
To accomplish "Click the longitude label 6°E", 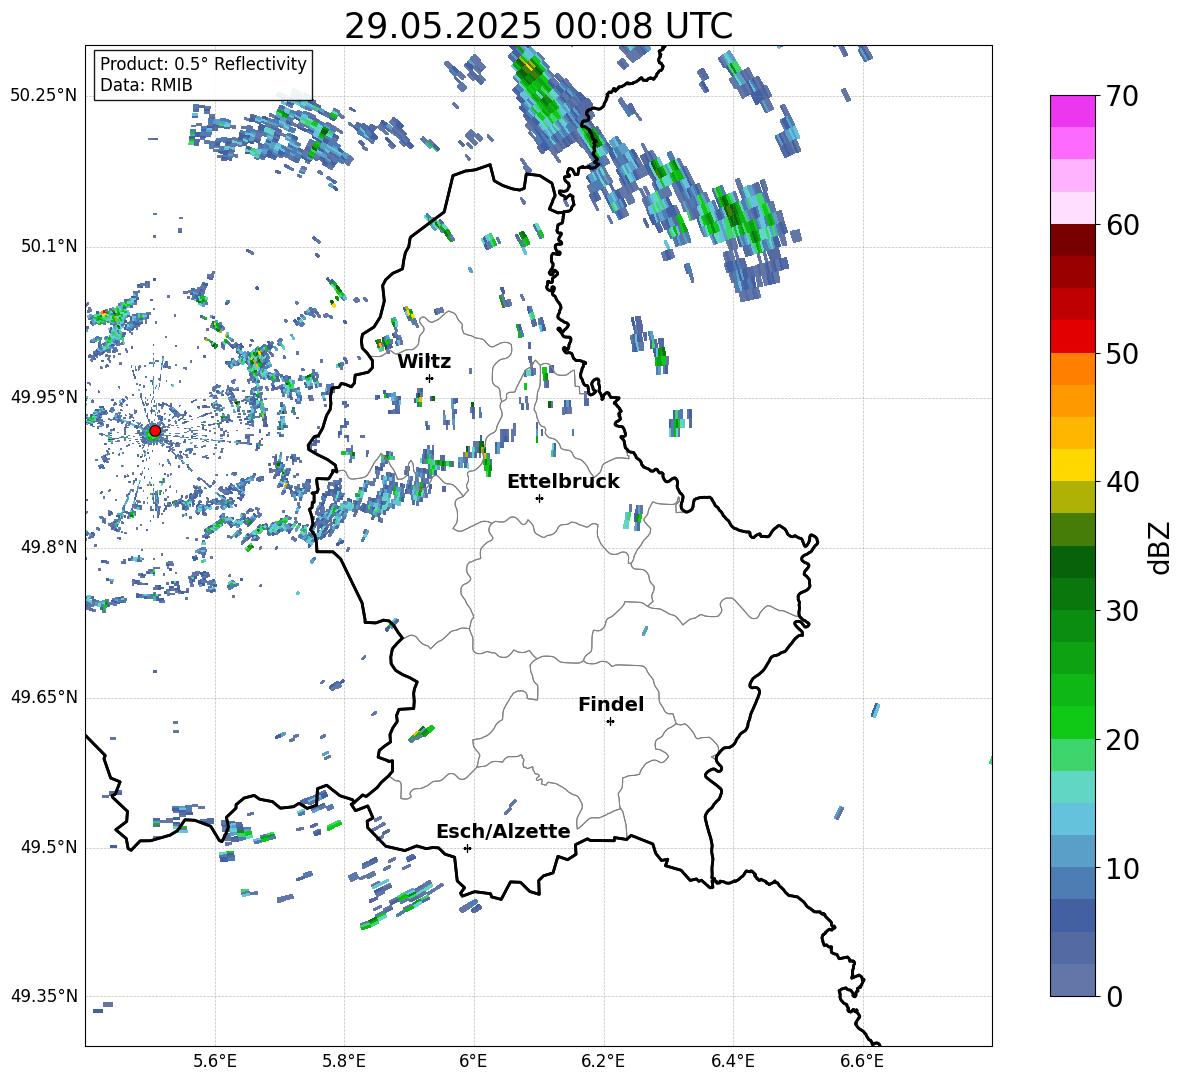I will tap(473, 1061).
